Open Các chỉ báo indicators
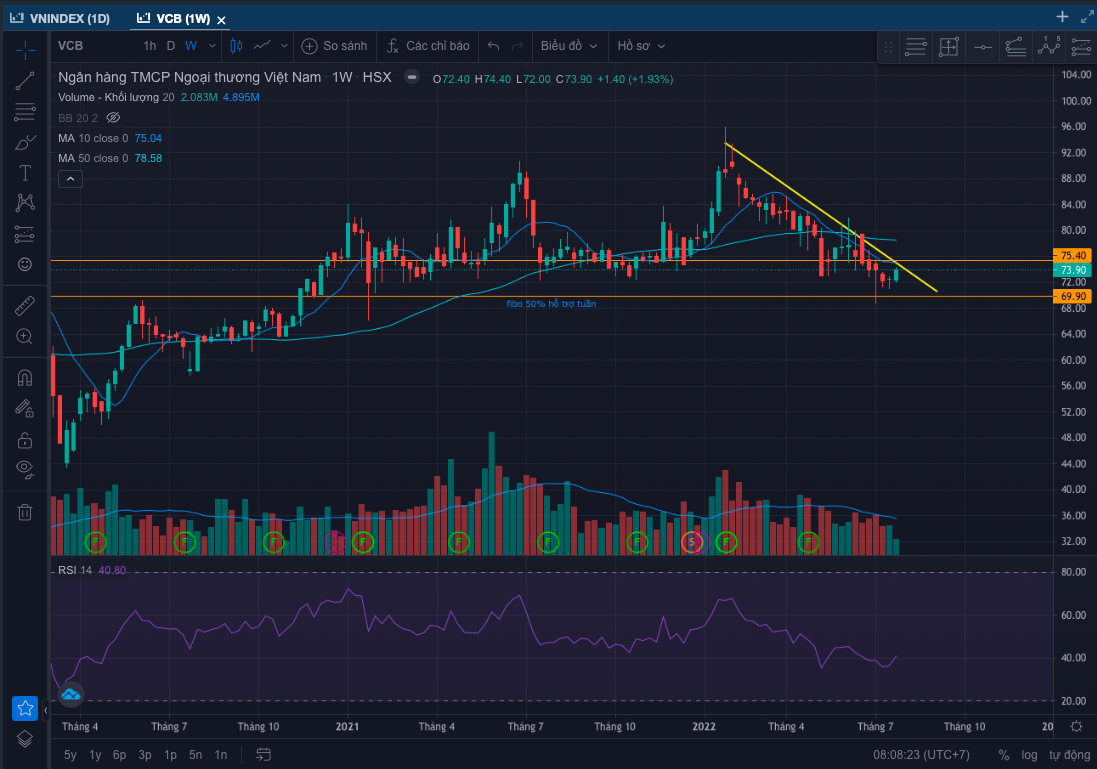Image resolution: width=1097 pixels, height=769 pixels. [427, 46]
